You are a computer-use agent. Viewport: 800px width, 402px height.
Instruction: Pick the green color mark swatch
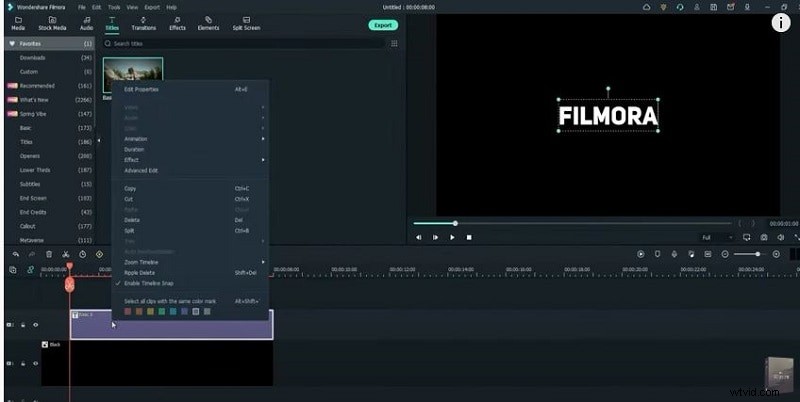tap(162, 312)
